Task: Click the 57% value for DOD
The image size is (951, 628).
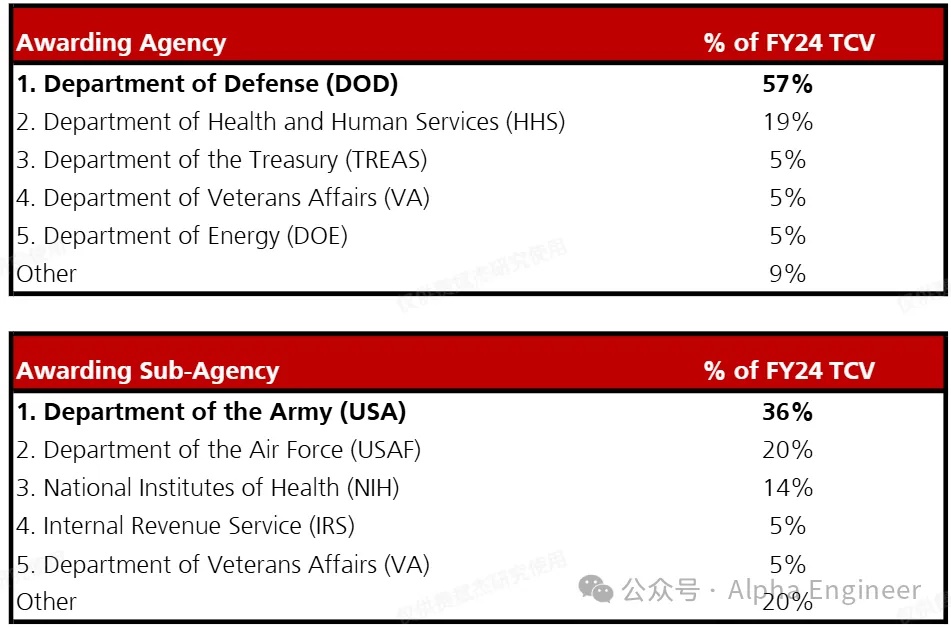Action: tap(787, 84)
